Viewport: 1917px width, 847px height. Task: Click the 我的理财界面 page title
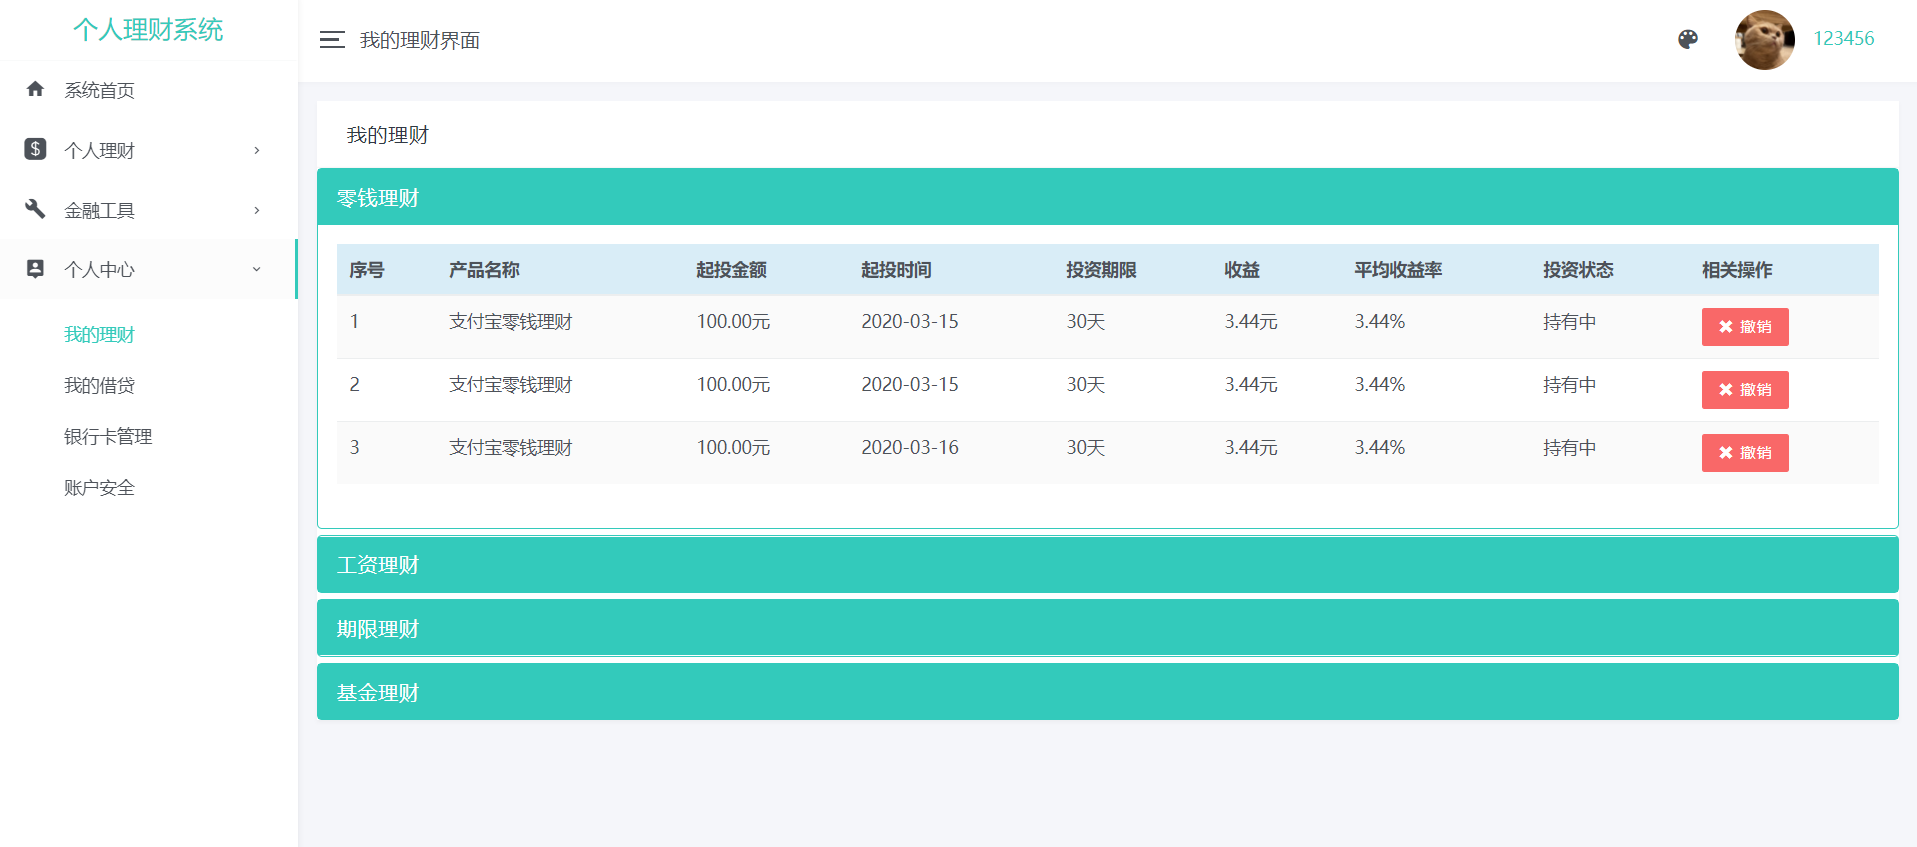pyautogui.click(x=420, y=40)
